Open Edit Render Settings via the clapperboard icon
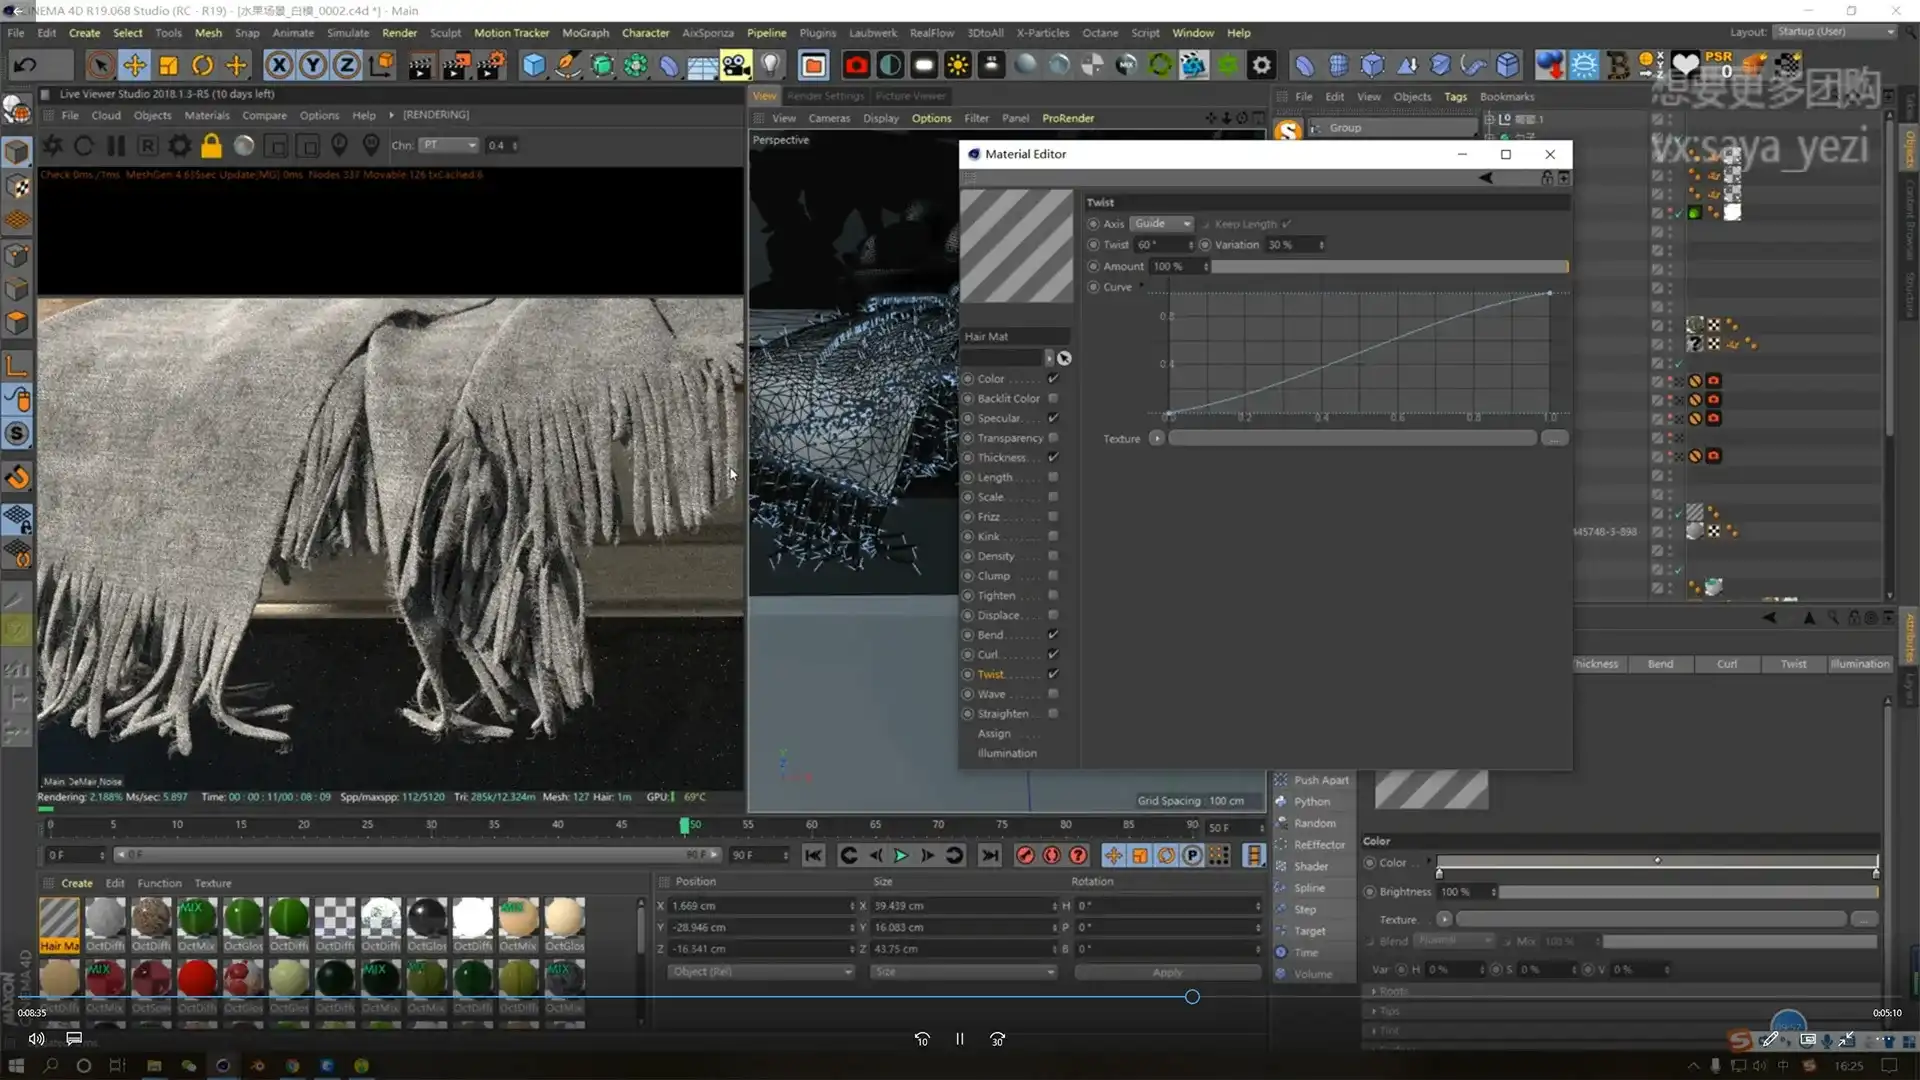Image resolution: width=1920 pixels, height=1080 pixels. pos(490,65)
